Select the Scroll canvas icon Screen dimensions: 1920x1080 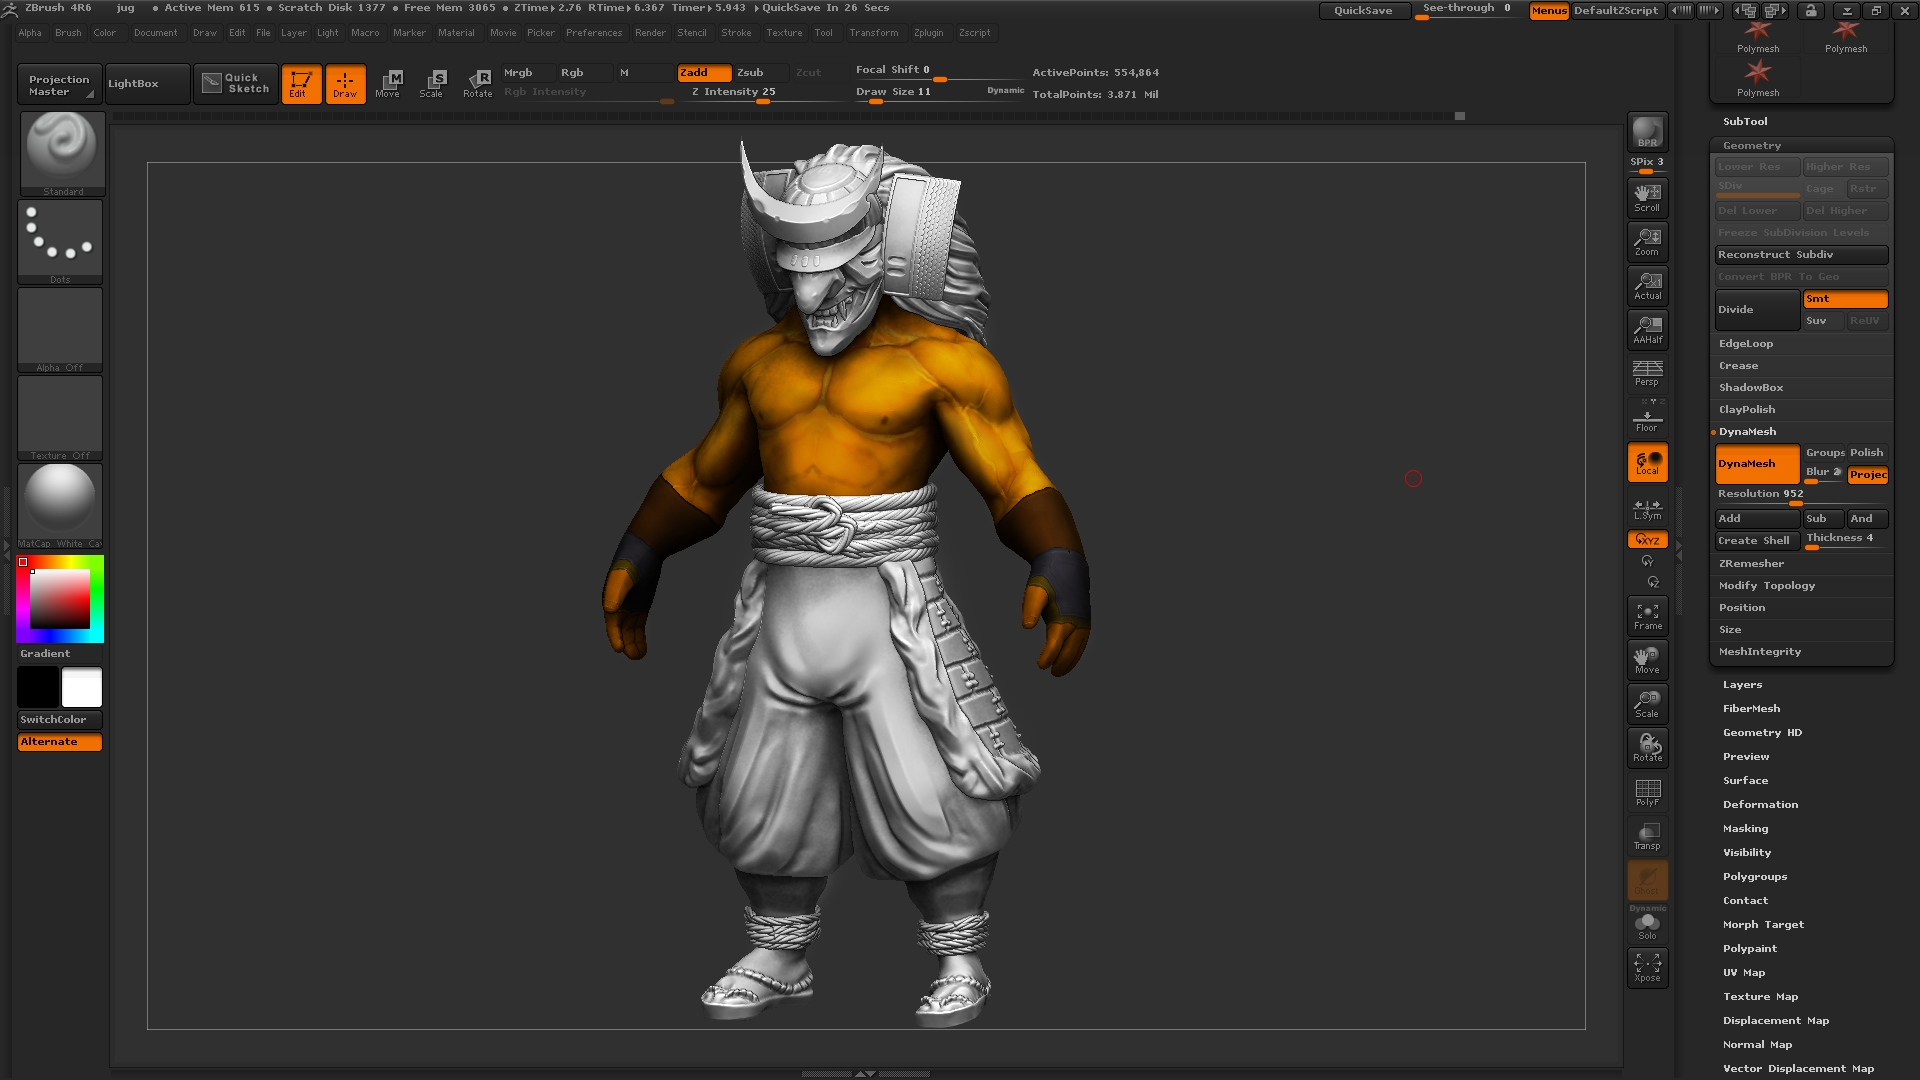(x=1647, y=197)
